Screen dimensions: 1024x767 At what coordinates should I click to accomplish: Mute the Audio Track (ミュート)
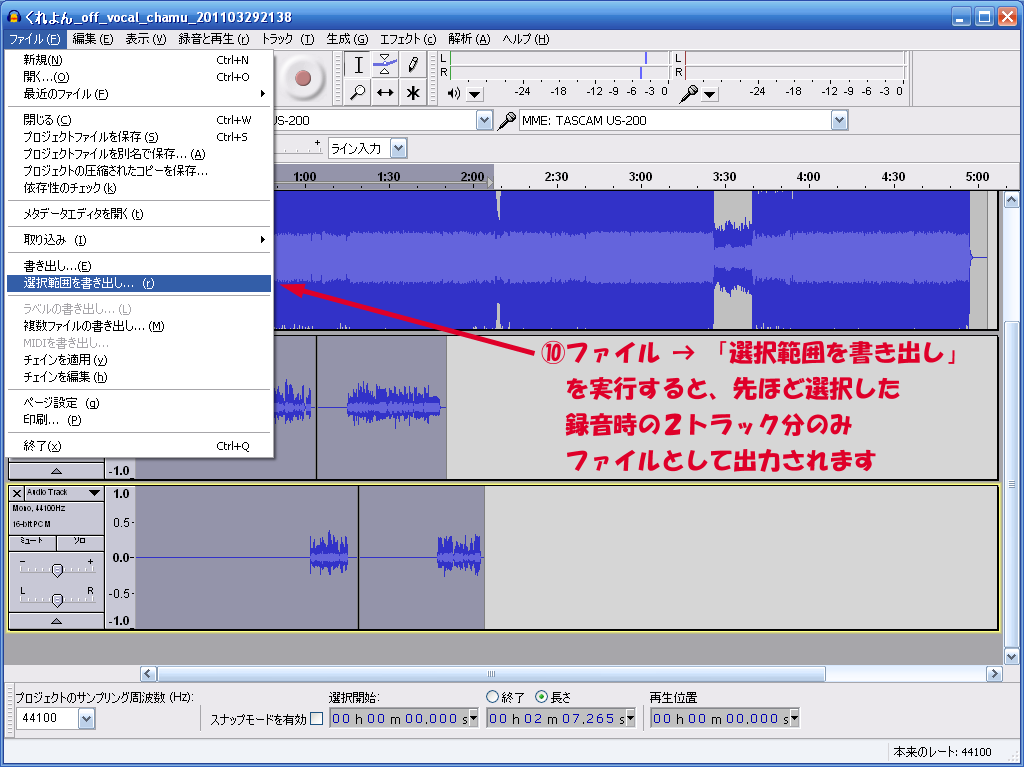[33, 542]
